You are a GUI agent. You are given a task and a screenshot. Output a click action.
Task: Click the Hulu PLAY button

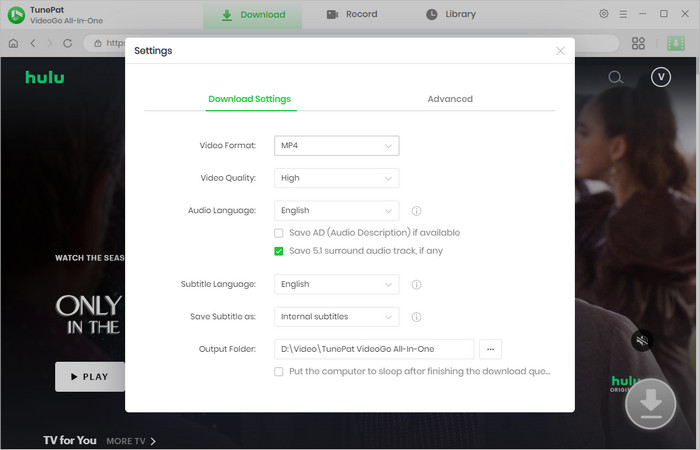click(89, 377)
